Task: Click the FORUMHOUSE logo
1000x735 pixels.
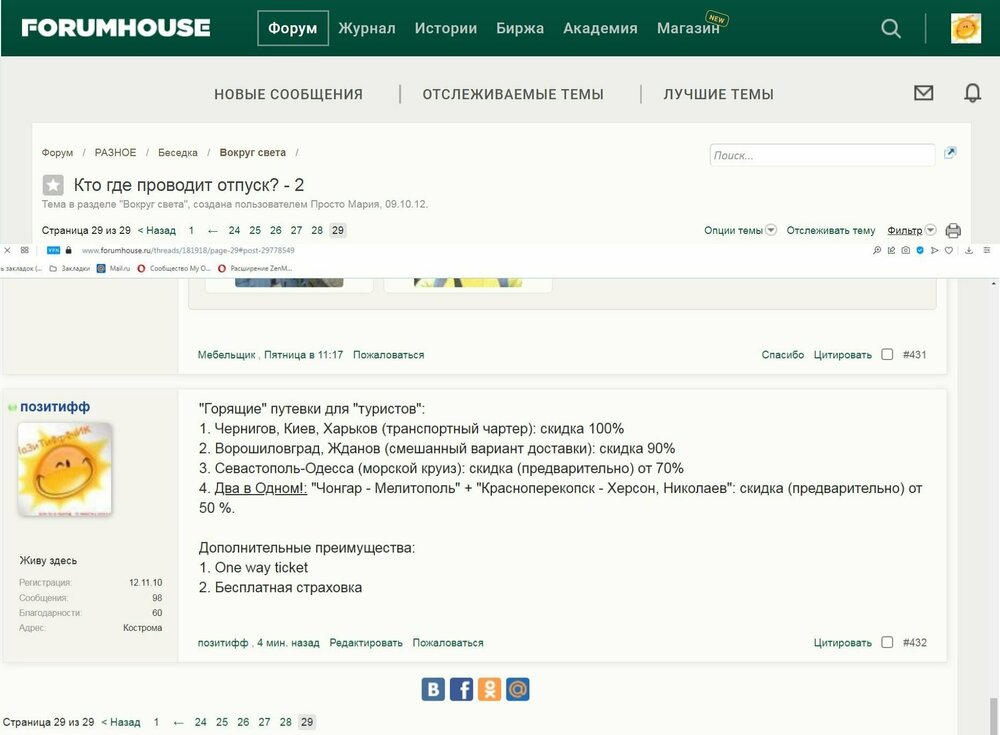Action: coord(115,27)
